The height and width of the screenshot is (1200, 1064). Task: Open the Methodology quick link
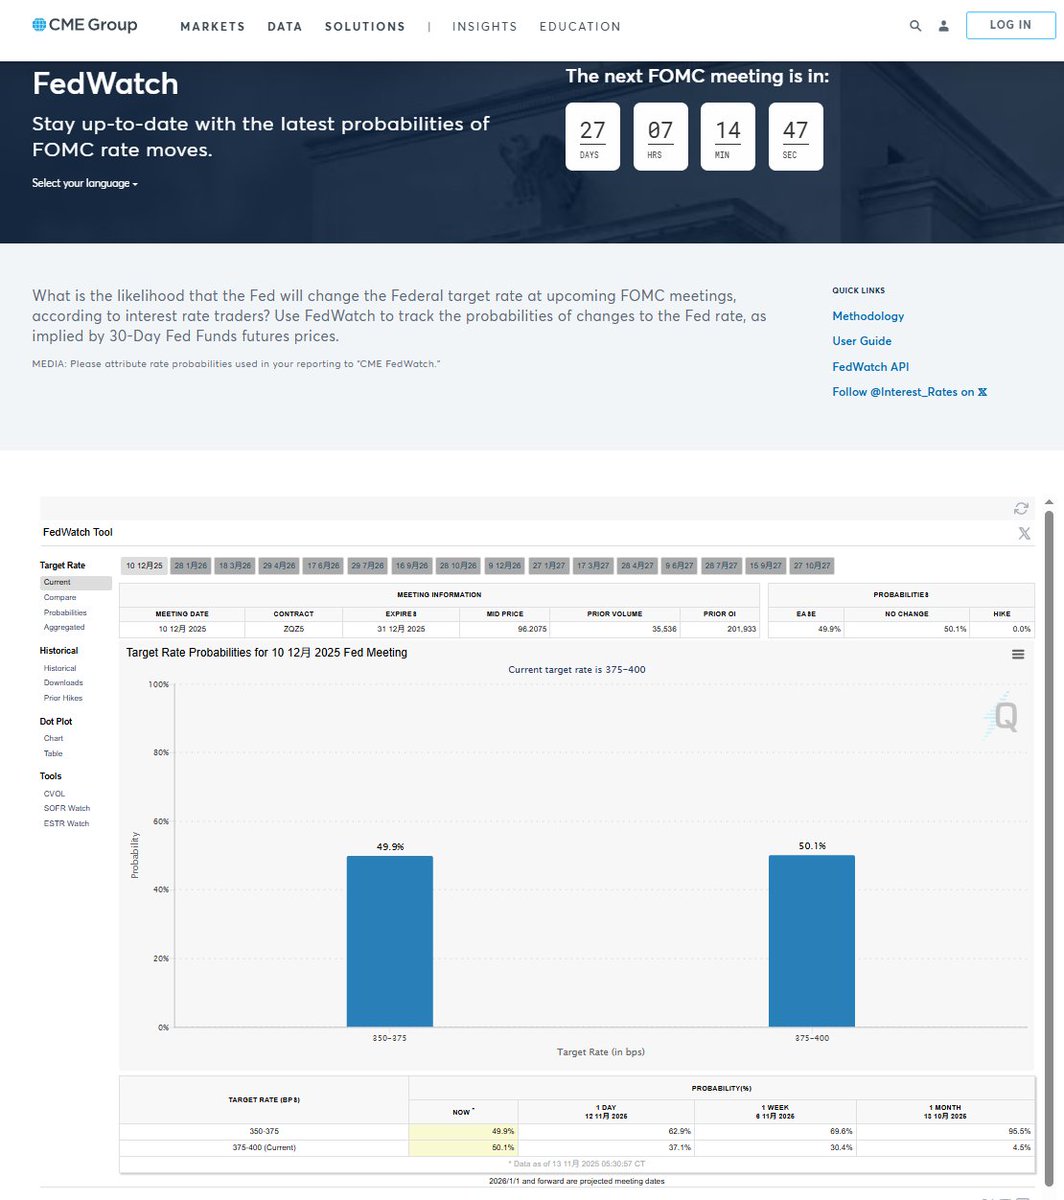point(868,316)
